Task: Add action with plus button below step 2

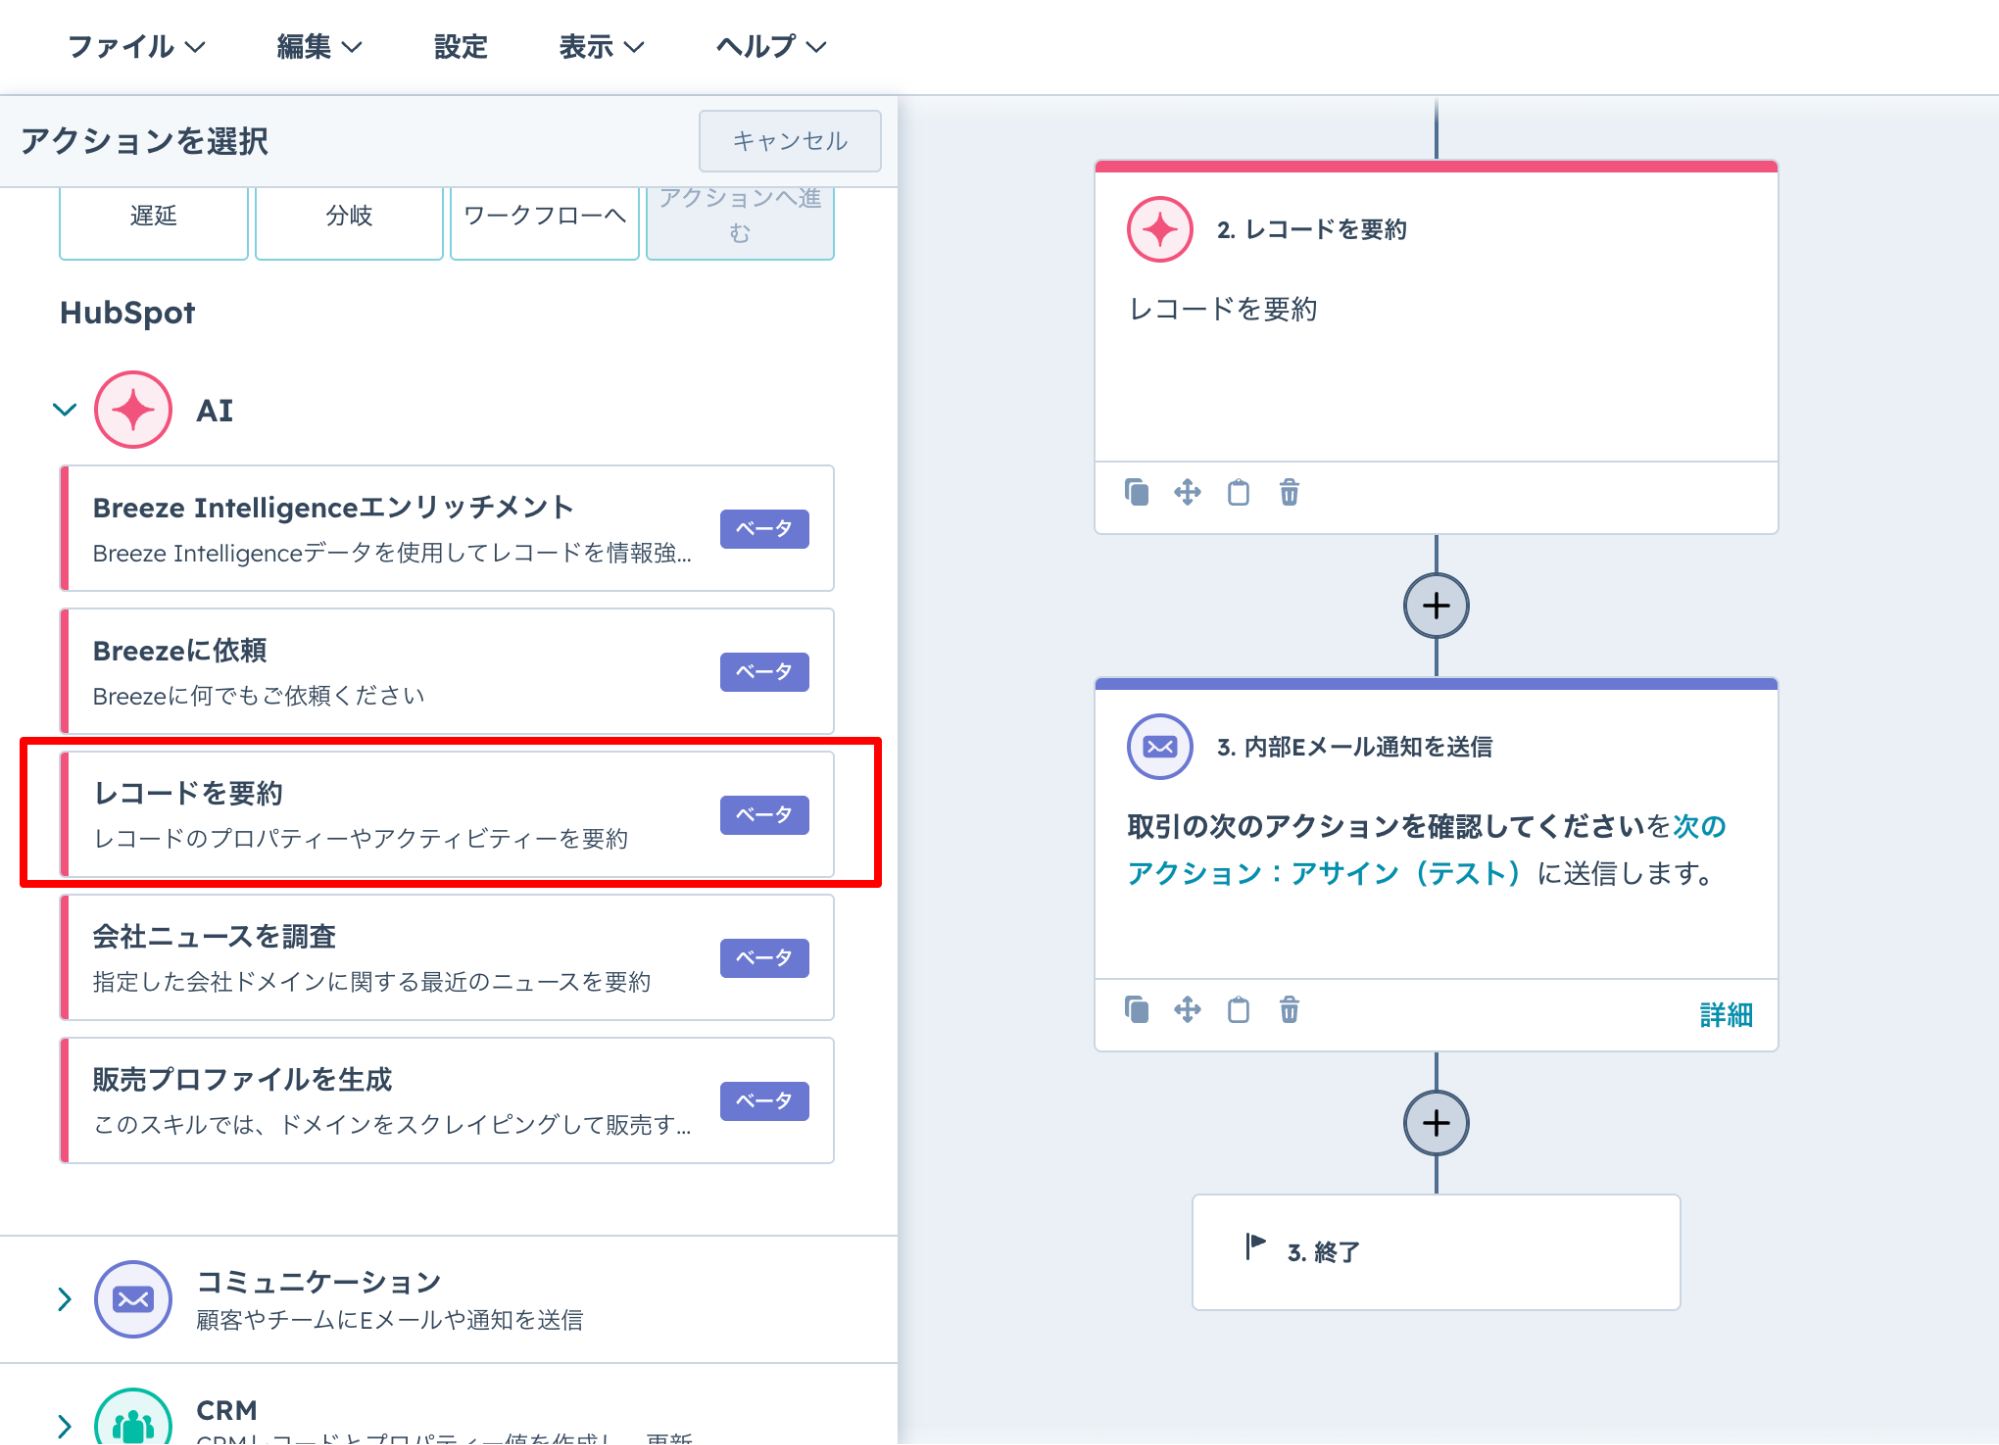Action: tap(1436, 605)
